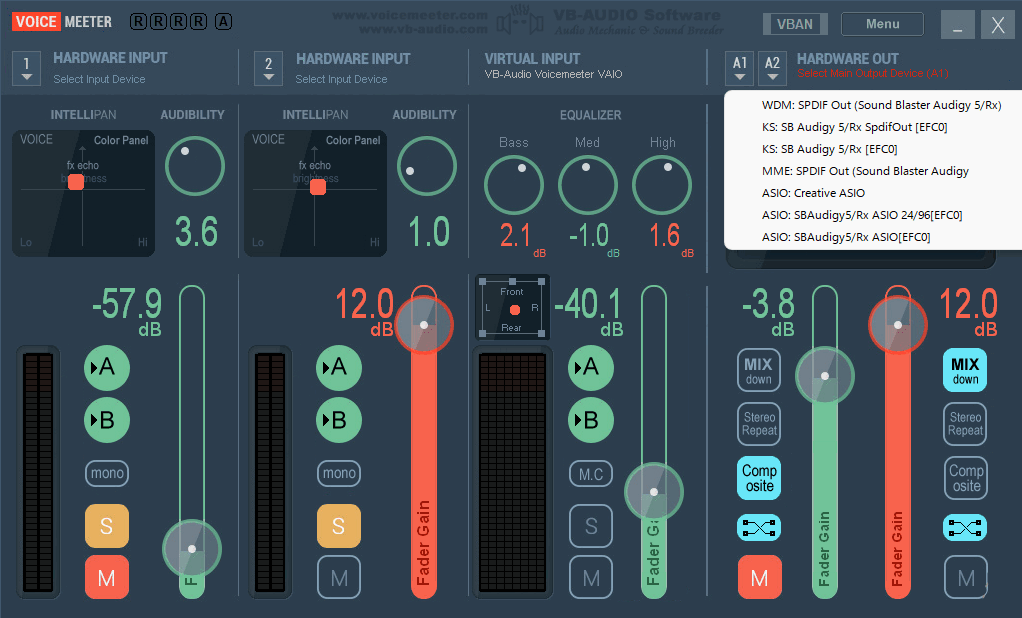The width and height of the screenshot is (1022, 618).
Task: Click VB-Audio Voicemeeter VAIO label
Action: pos(553,74)
